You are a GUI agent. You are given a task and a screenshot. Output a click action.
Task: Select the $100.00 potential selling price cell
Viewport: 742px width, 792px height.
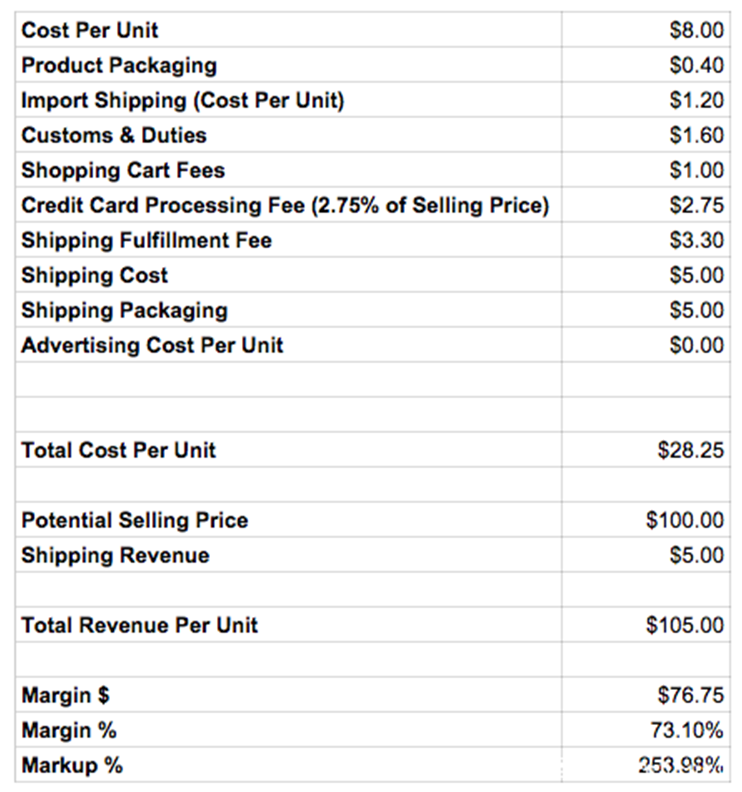(685, 520)
